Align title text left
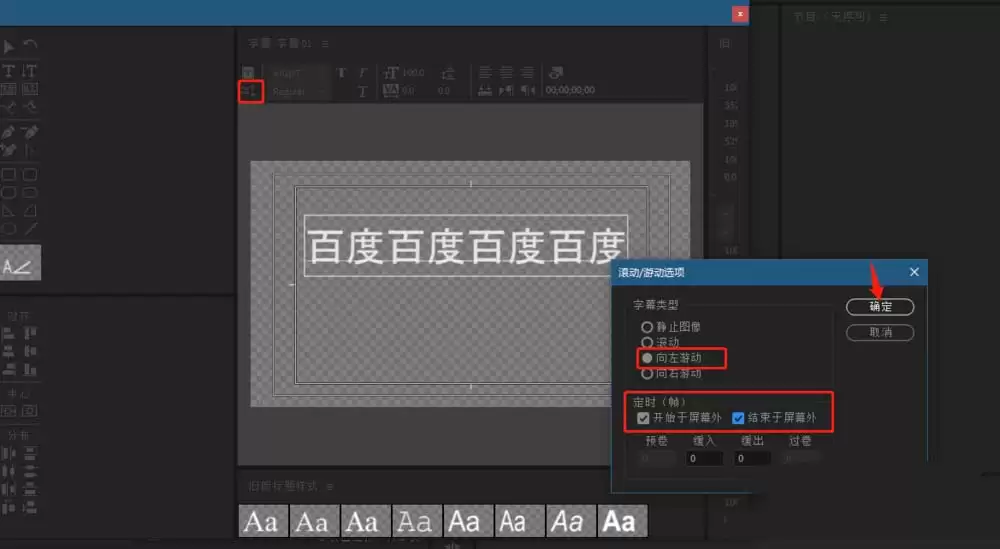This screenshot has height=549, width=1000. [485, 73]
